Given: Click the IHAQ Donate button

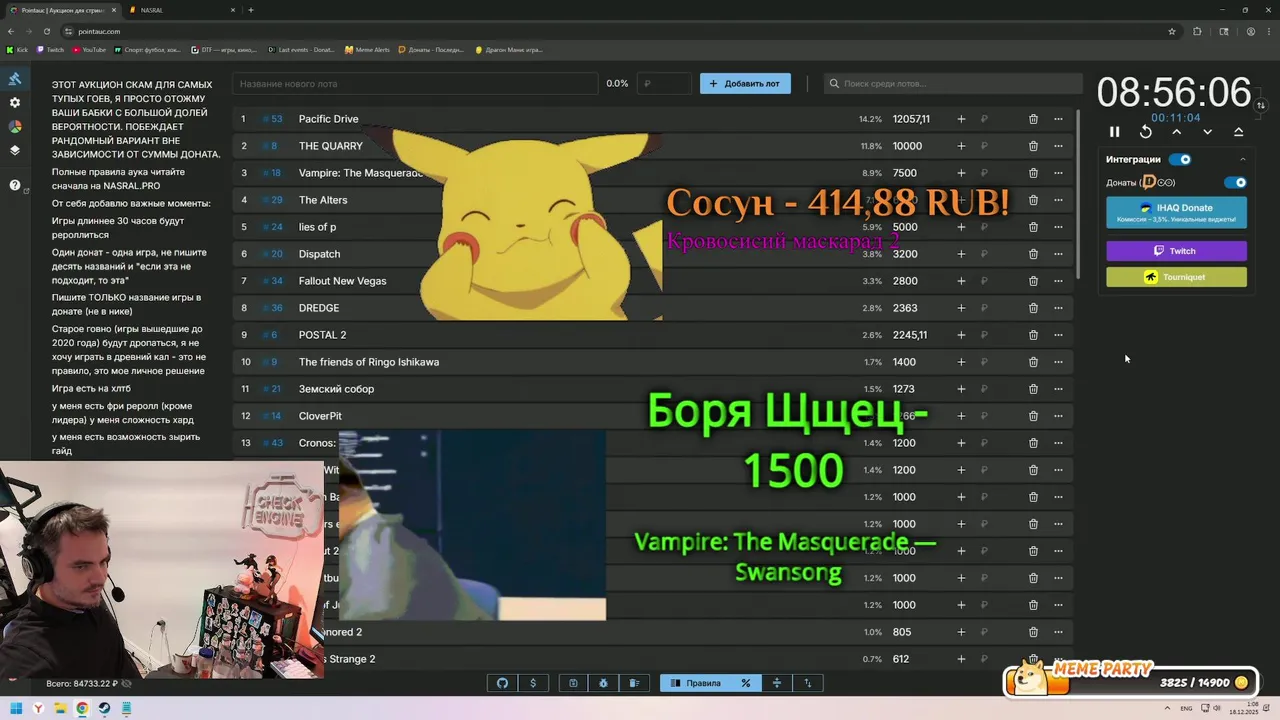Looking at the screenshot, I should point(1176,212).
